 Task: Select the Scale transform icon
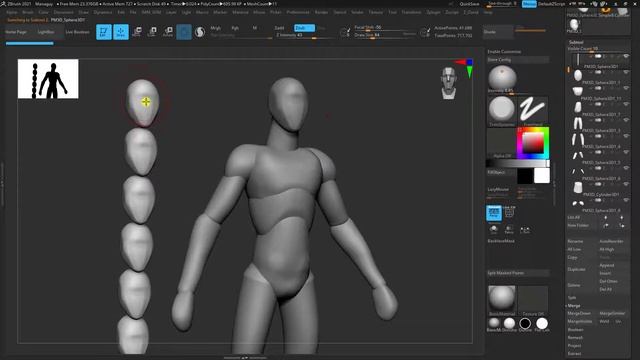click(x=152, y=32)
